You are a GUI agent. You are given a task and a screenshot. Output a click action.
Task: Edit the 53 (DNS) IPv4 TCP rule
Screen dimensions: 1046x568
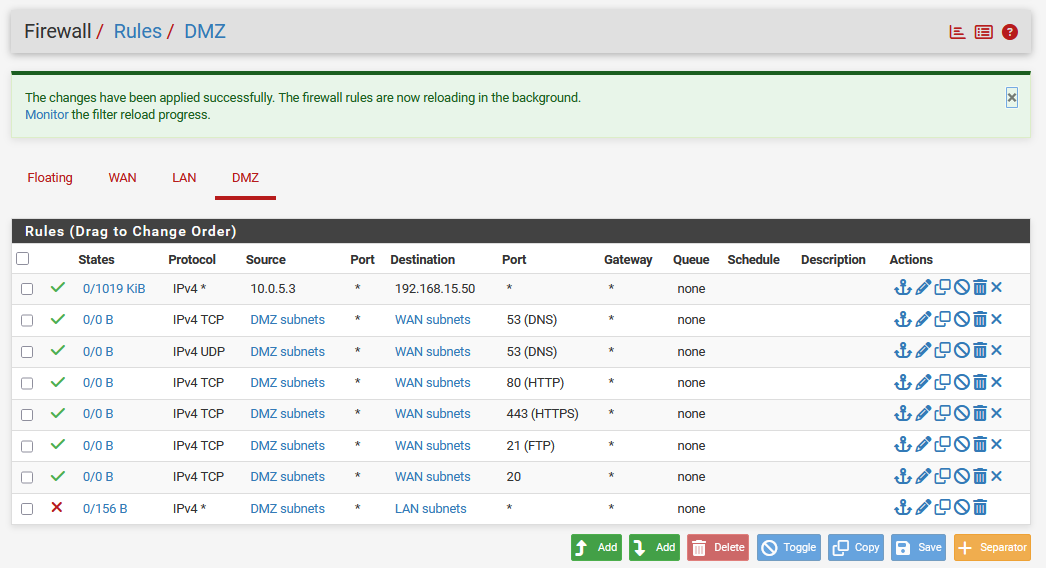coord(923,320)
